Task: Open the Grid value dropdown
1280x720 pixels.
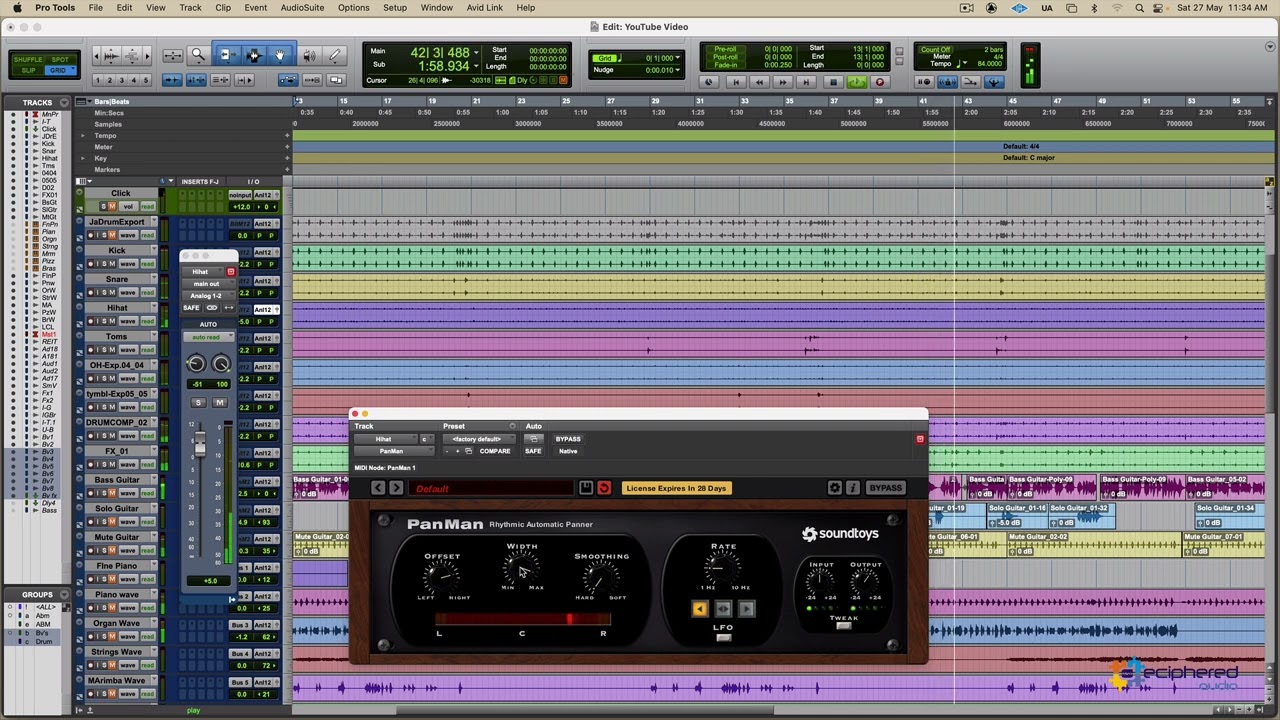Action: (x=679, y=58)
